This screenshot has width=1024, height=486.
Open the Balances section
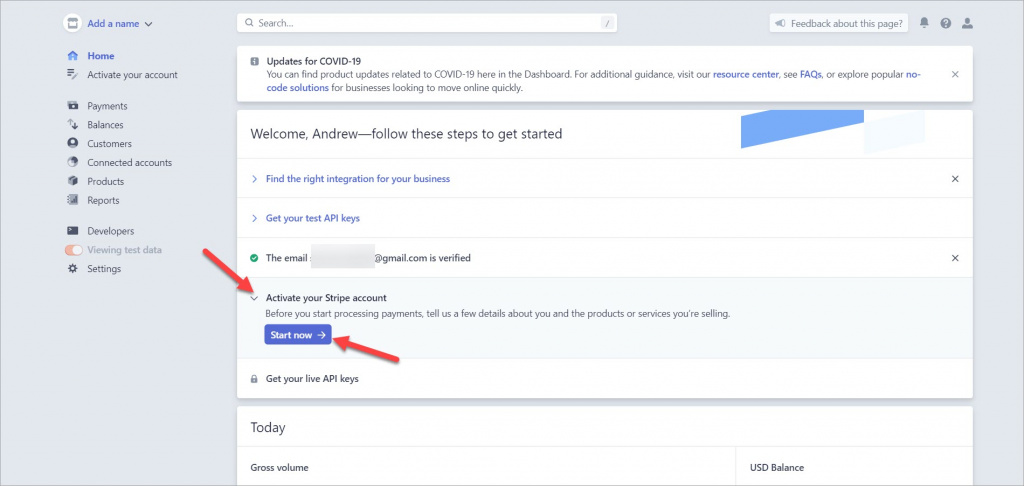click(x=105, y=125)
